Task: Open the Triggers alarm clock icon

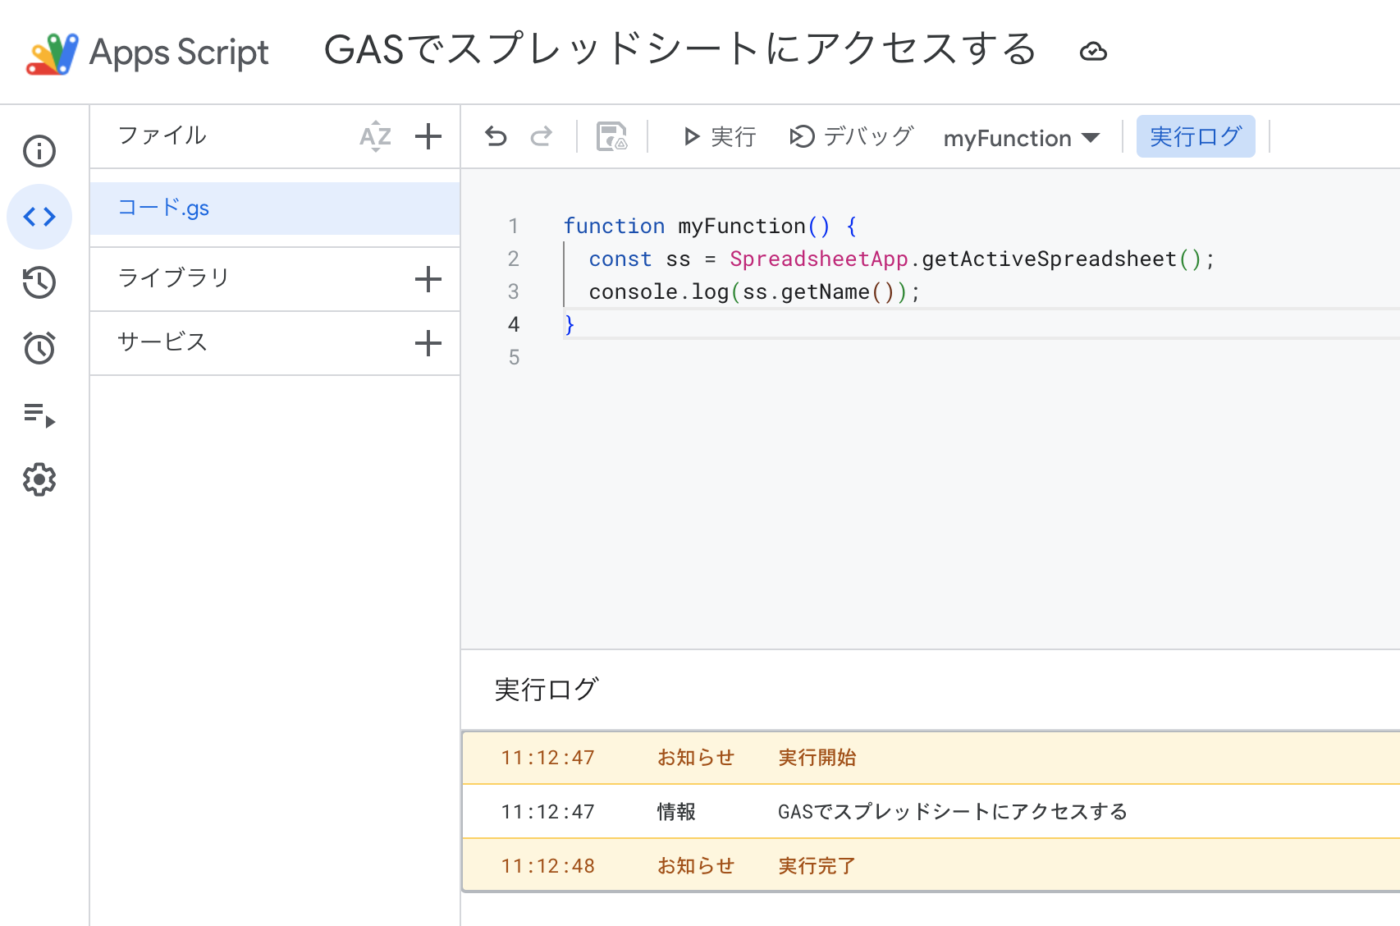Action: point(39,348)
